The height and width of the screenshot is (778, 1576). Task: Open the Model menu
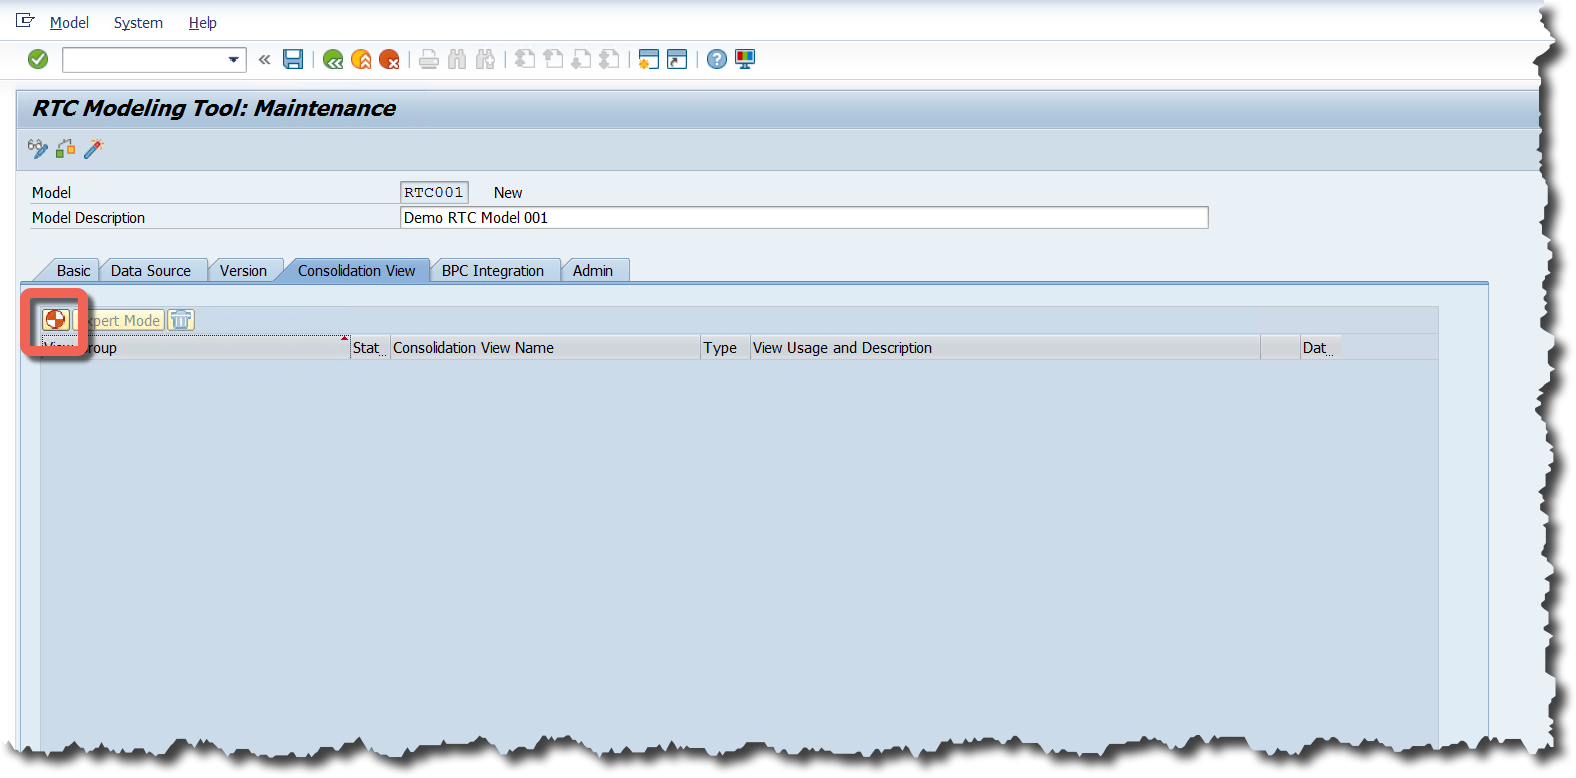[69, 23]
